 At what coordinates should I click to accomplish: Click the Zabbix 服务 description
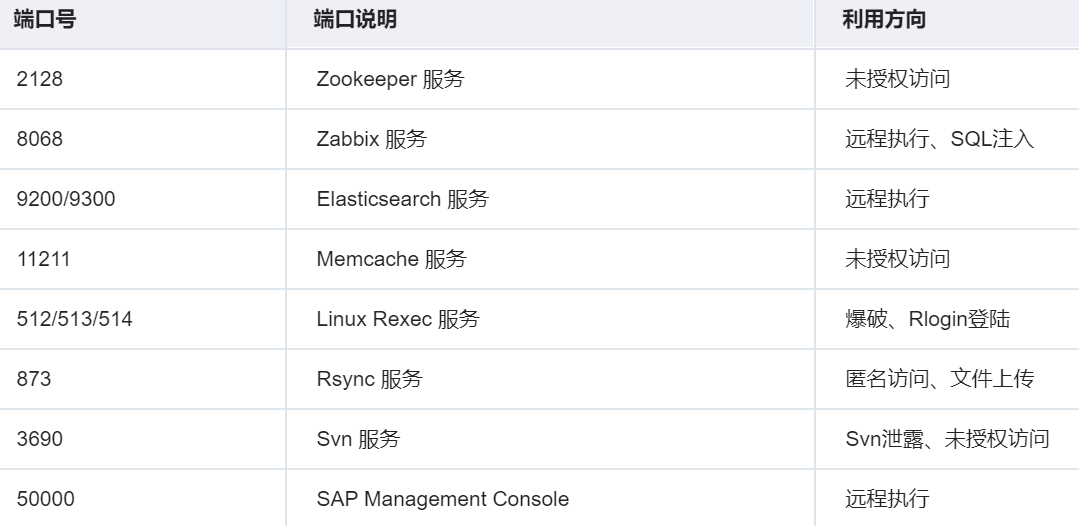click(372, 139)
